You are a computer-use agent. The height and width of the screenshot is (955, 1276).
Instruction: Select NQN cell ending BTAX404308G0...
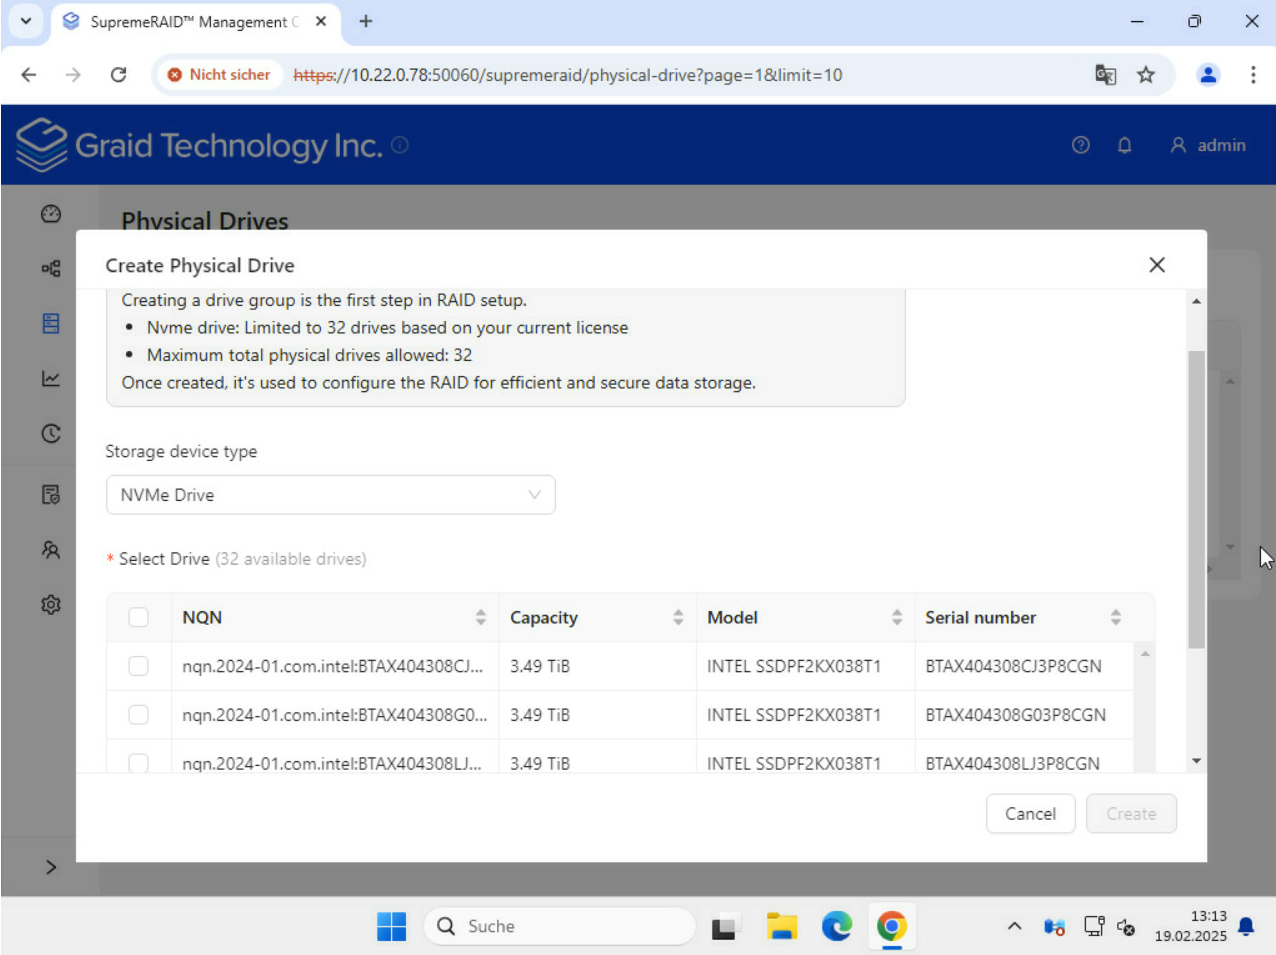[x=334, y=715]
